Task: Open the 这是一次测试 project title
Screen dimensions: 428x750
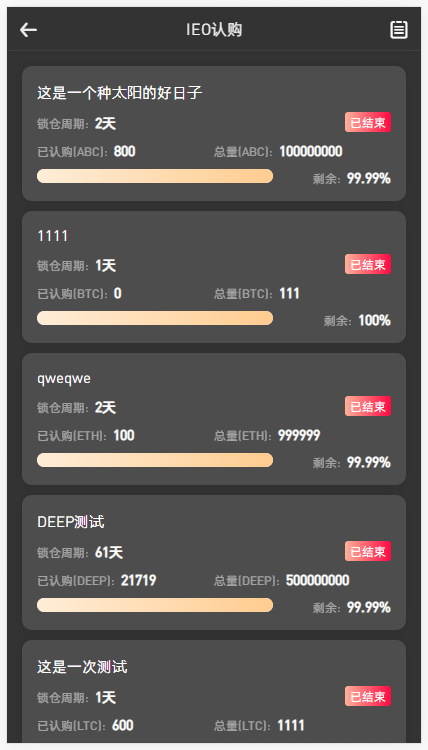Action: pyautogui.click(x=82, y=667)
